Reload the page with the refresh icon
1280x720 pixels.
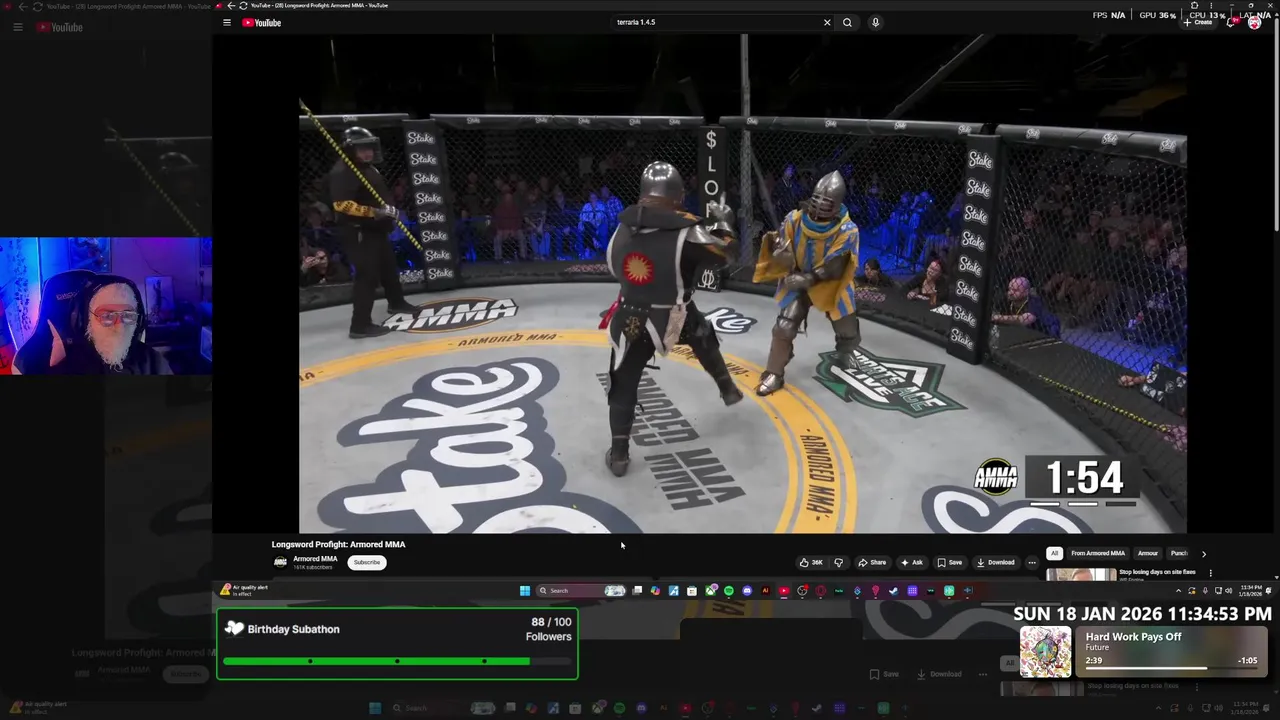[243, 5]
